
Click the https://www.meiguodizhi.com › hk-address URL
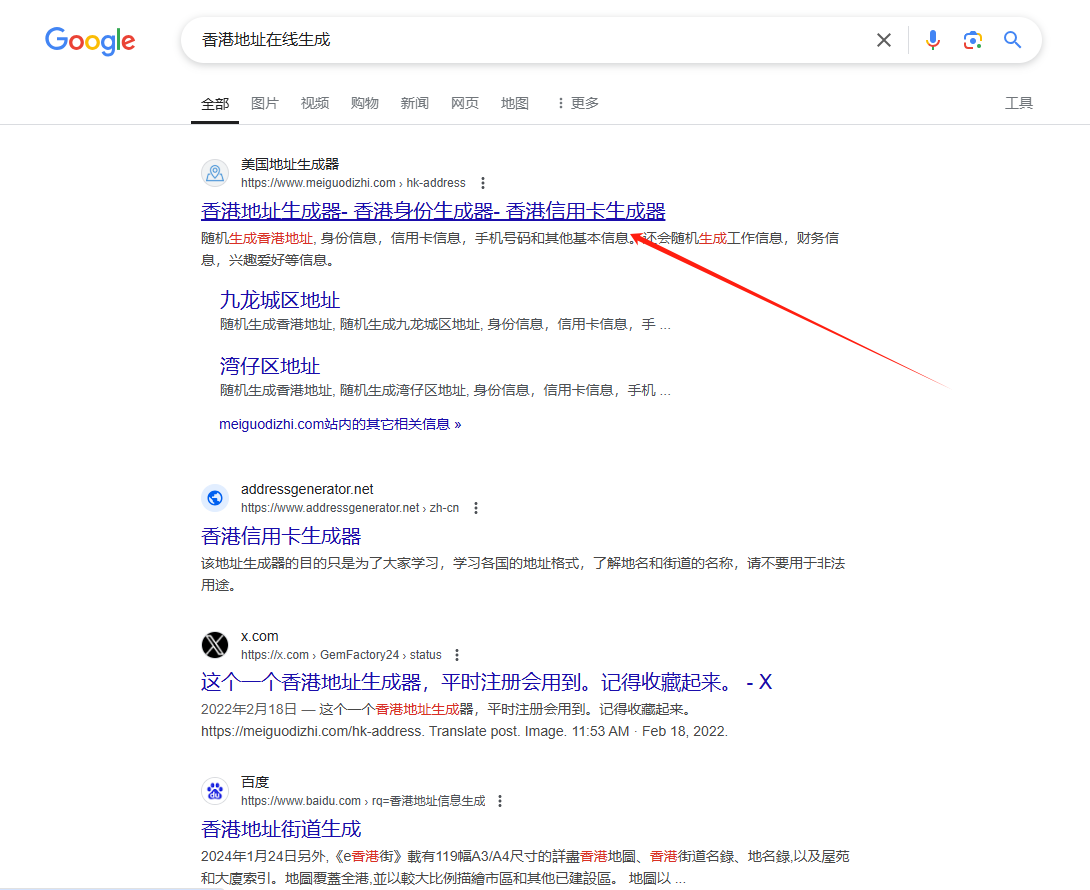tap(353, 183)
